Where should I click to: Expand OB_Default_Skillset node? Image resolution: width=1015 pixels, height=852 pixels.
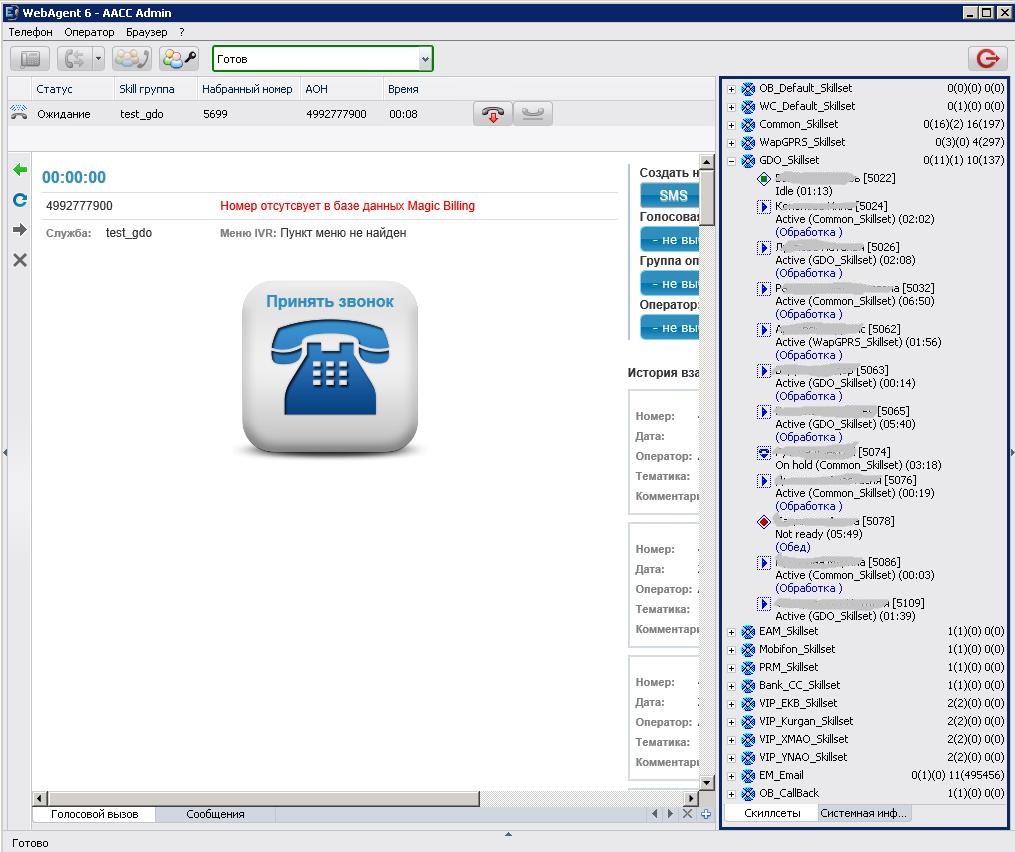coord(731,89)
